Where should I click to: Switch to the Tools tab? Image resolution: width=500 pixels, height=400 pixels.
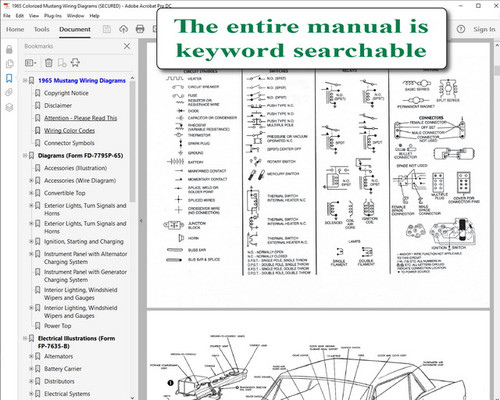click(42, 29)
